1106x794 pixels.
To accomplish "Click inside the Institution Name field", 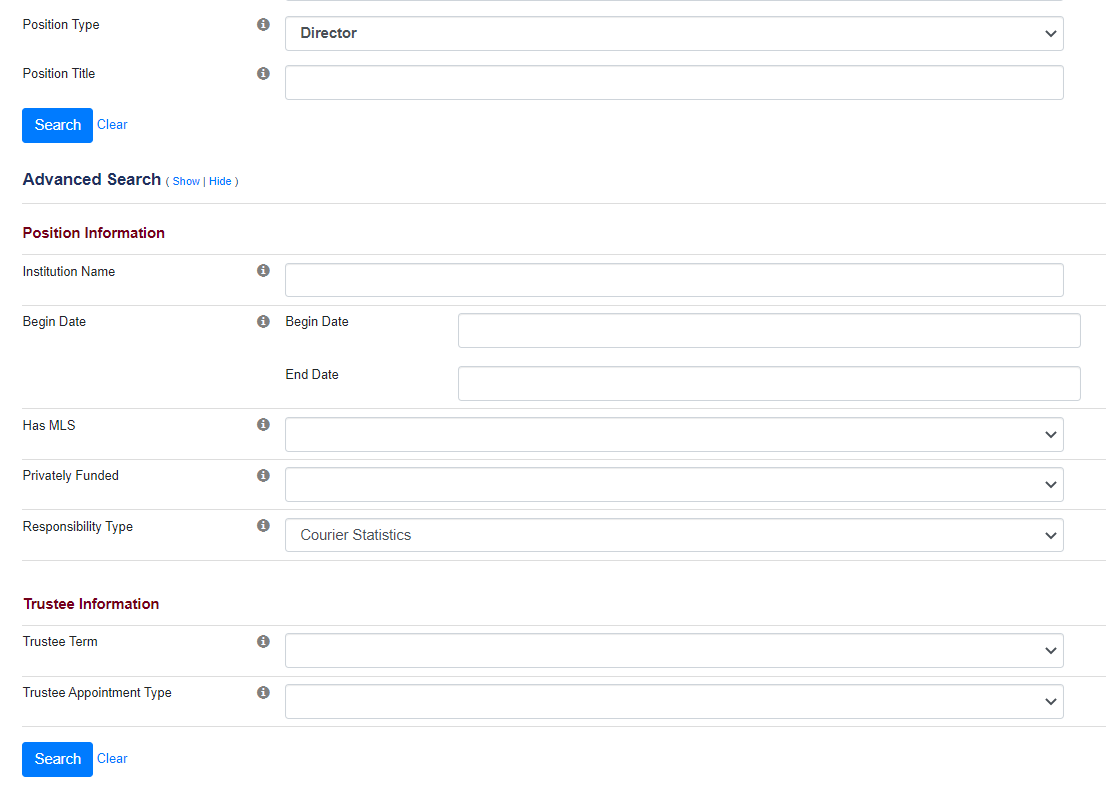I will coord(674,279).
